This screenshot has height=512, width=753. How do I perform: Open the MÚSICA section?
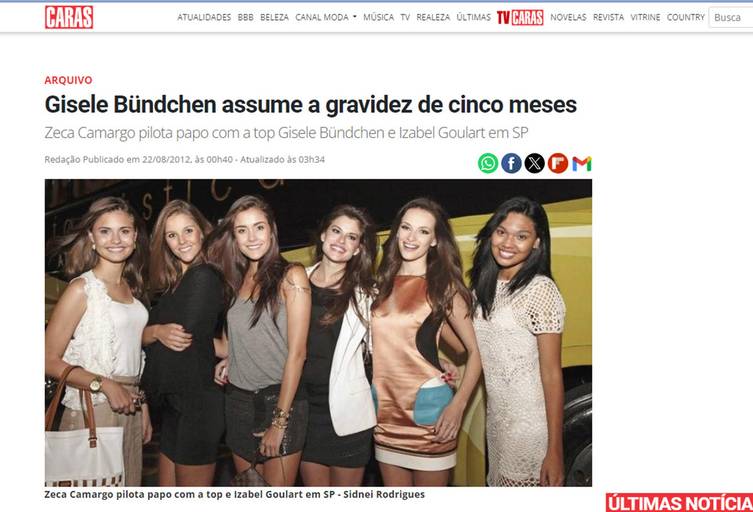[378, 17]
